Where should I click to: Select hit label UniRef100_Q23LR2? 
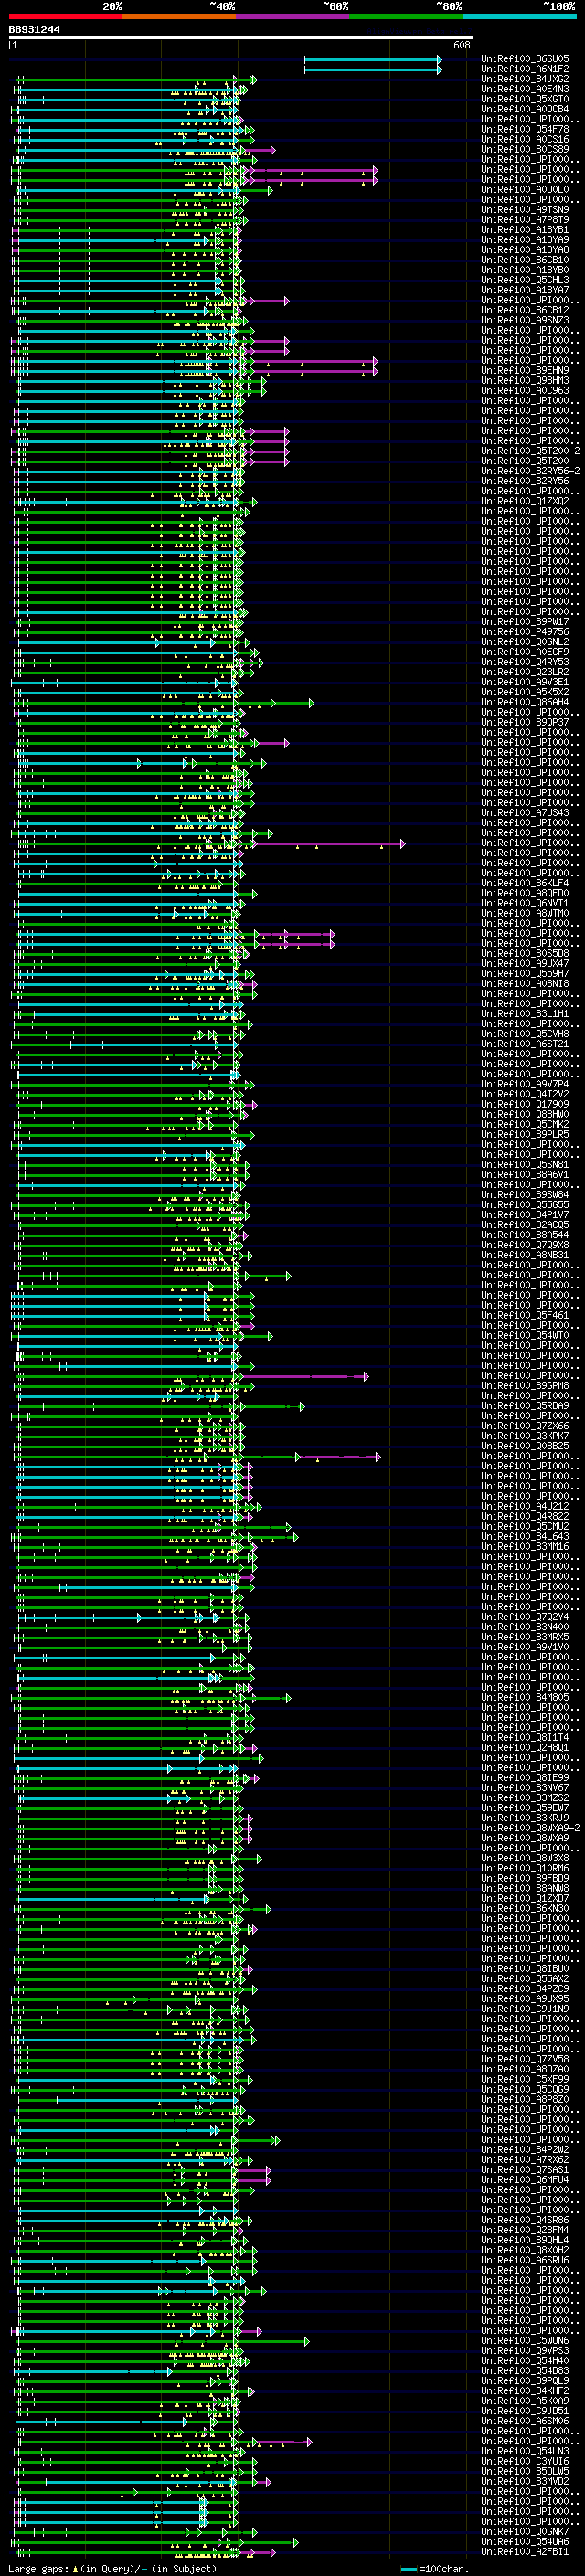(x=524, y=672)
